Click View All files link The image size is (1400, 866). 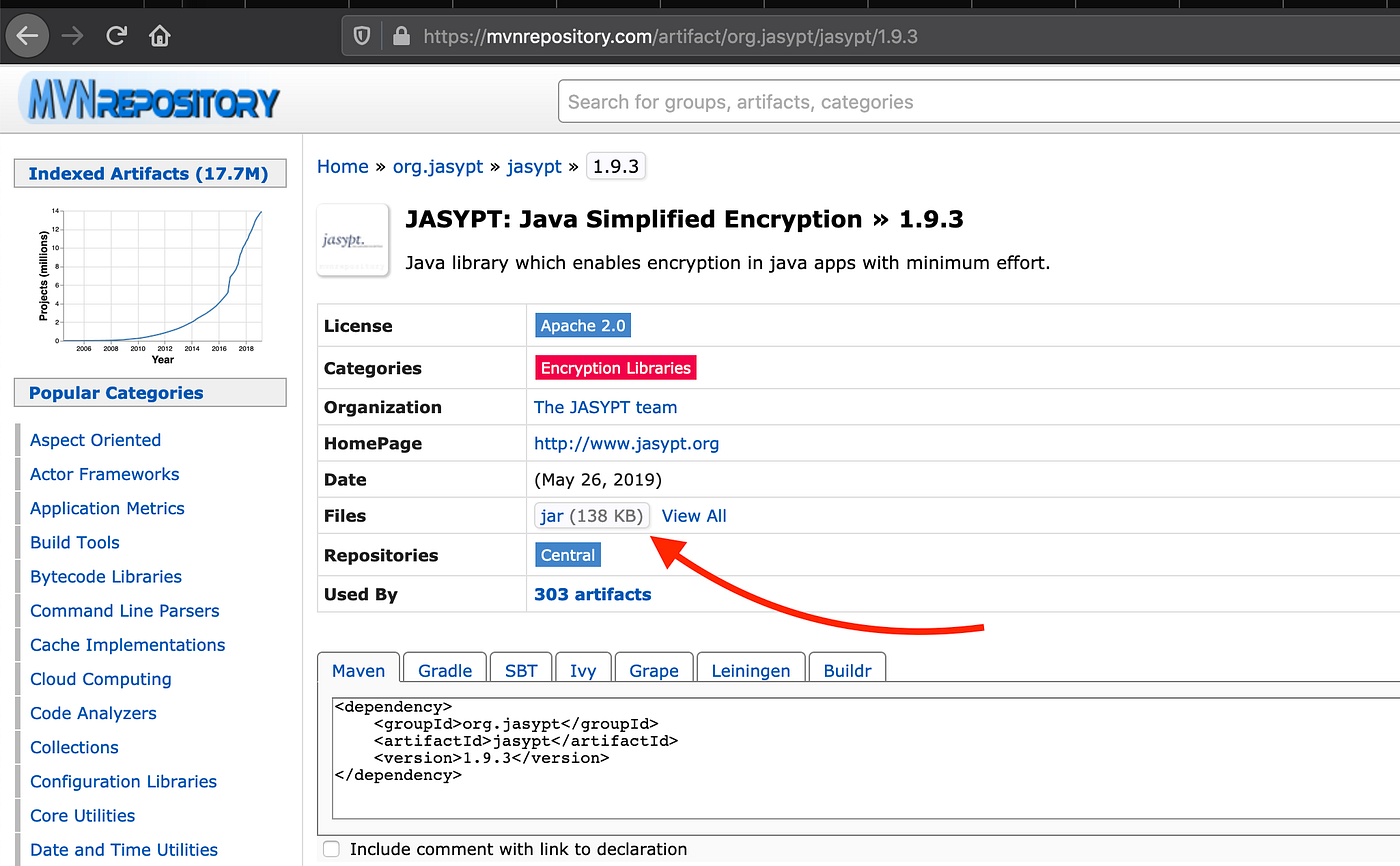coord(694,515)
